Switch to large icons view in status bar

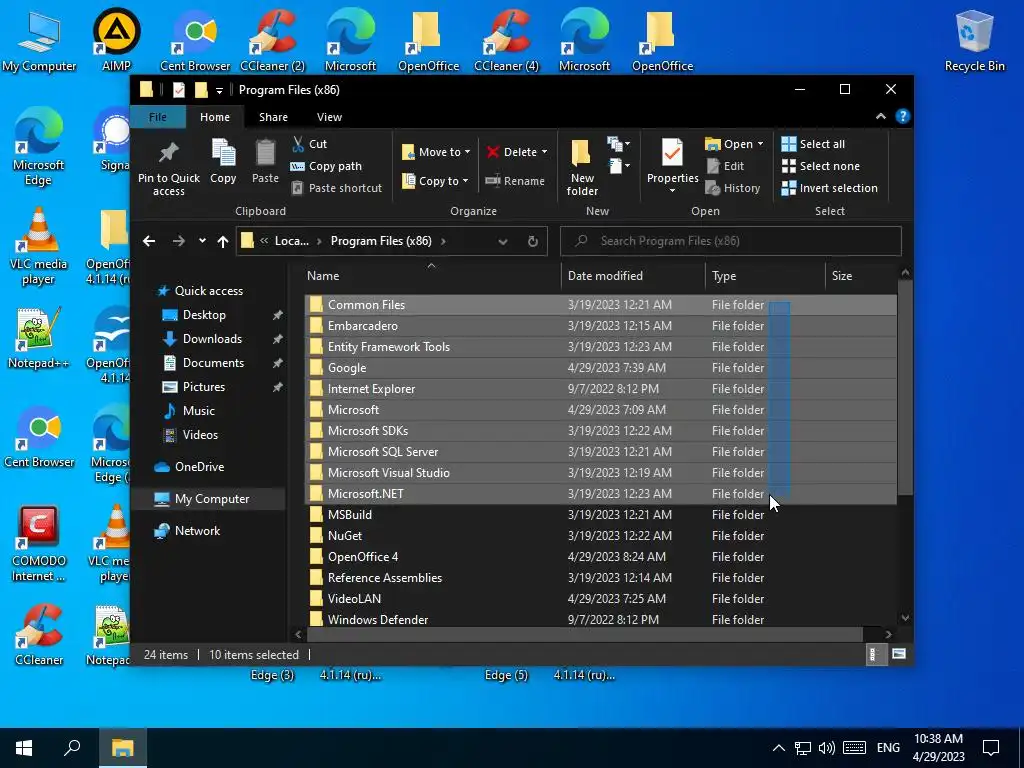tap(899, 654)
